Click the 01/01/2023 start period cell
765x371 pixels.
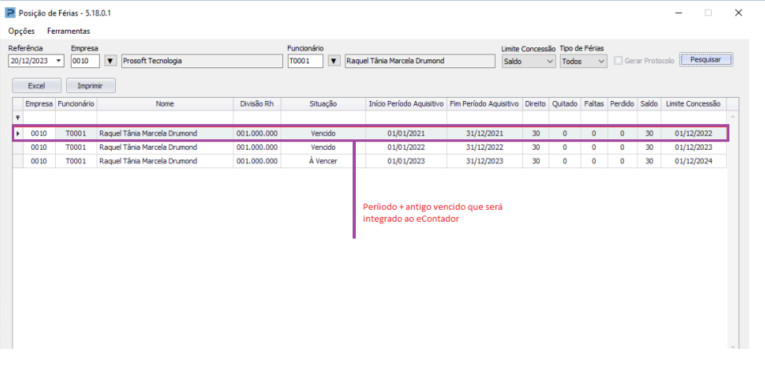tap(406, 161)
